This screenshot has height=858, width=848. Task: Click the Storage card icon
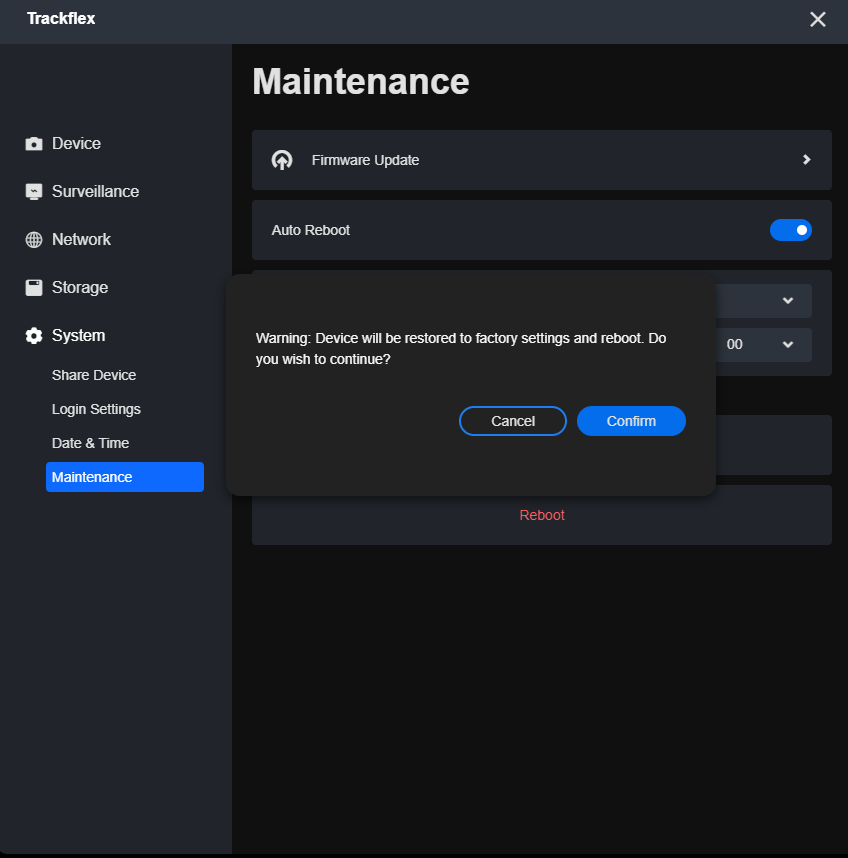tap(34, 288)
